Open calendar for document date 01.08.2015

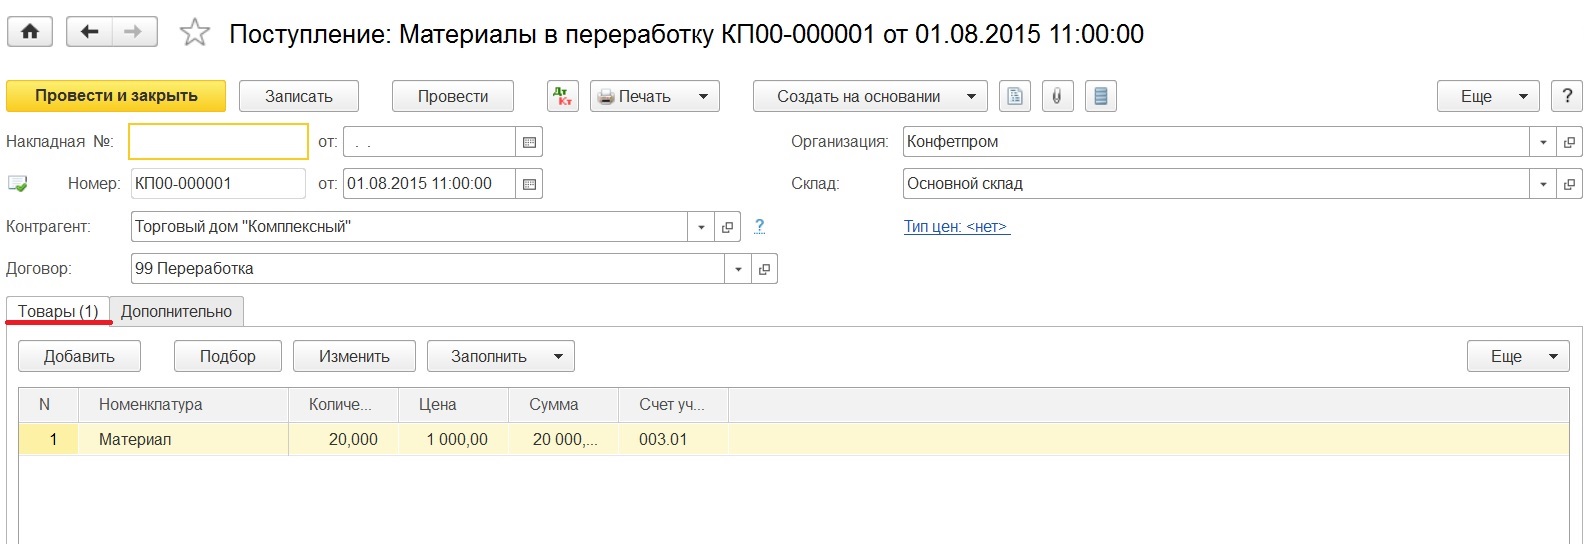529,184
